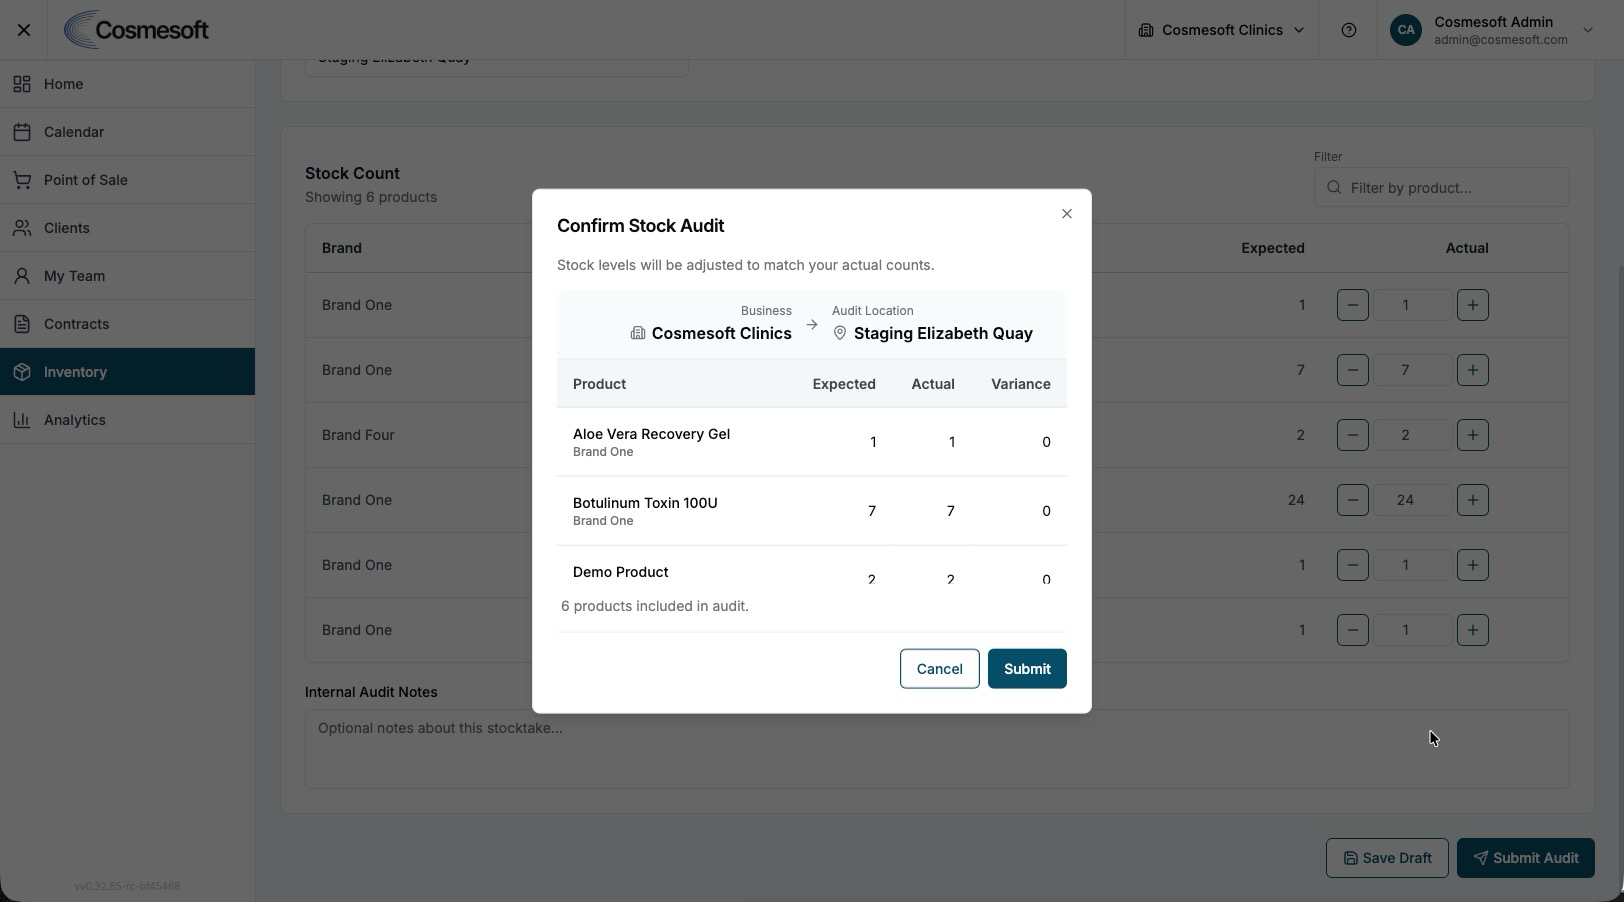Select Inventory in the sidebar
The height and width of the screenshot is (902, 1624).
click(128, 372)
